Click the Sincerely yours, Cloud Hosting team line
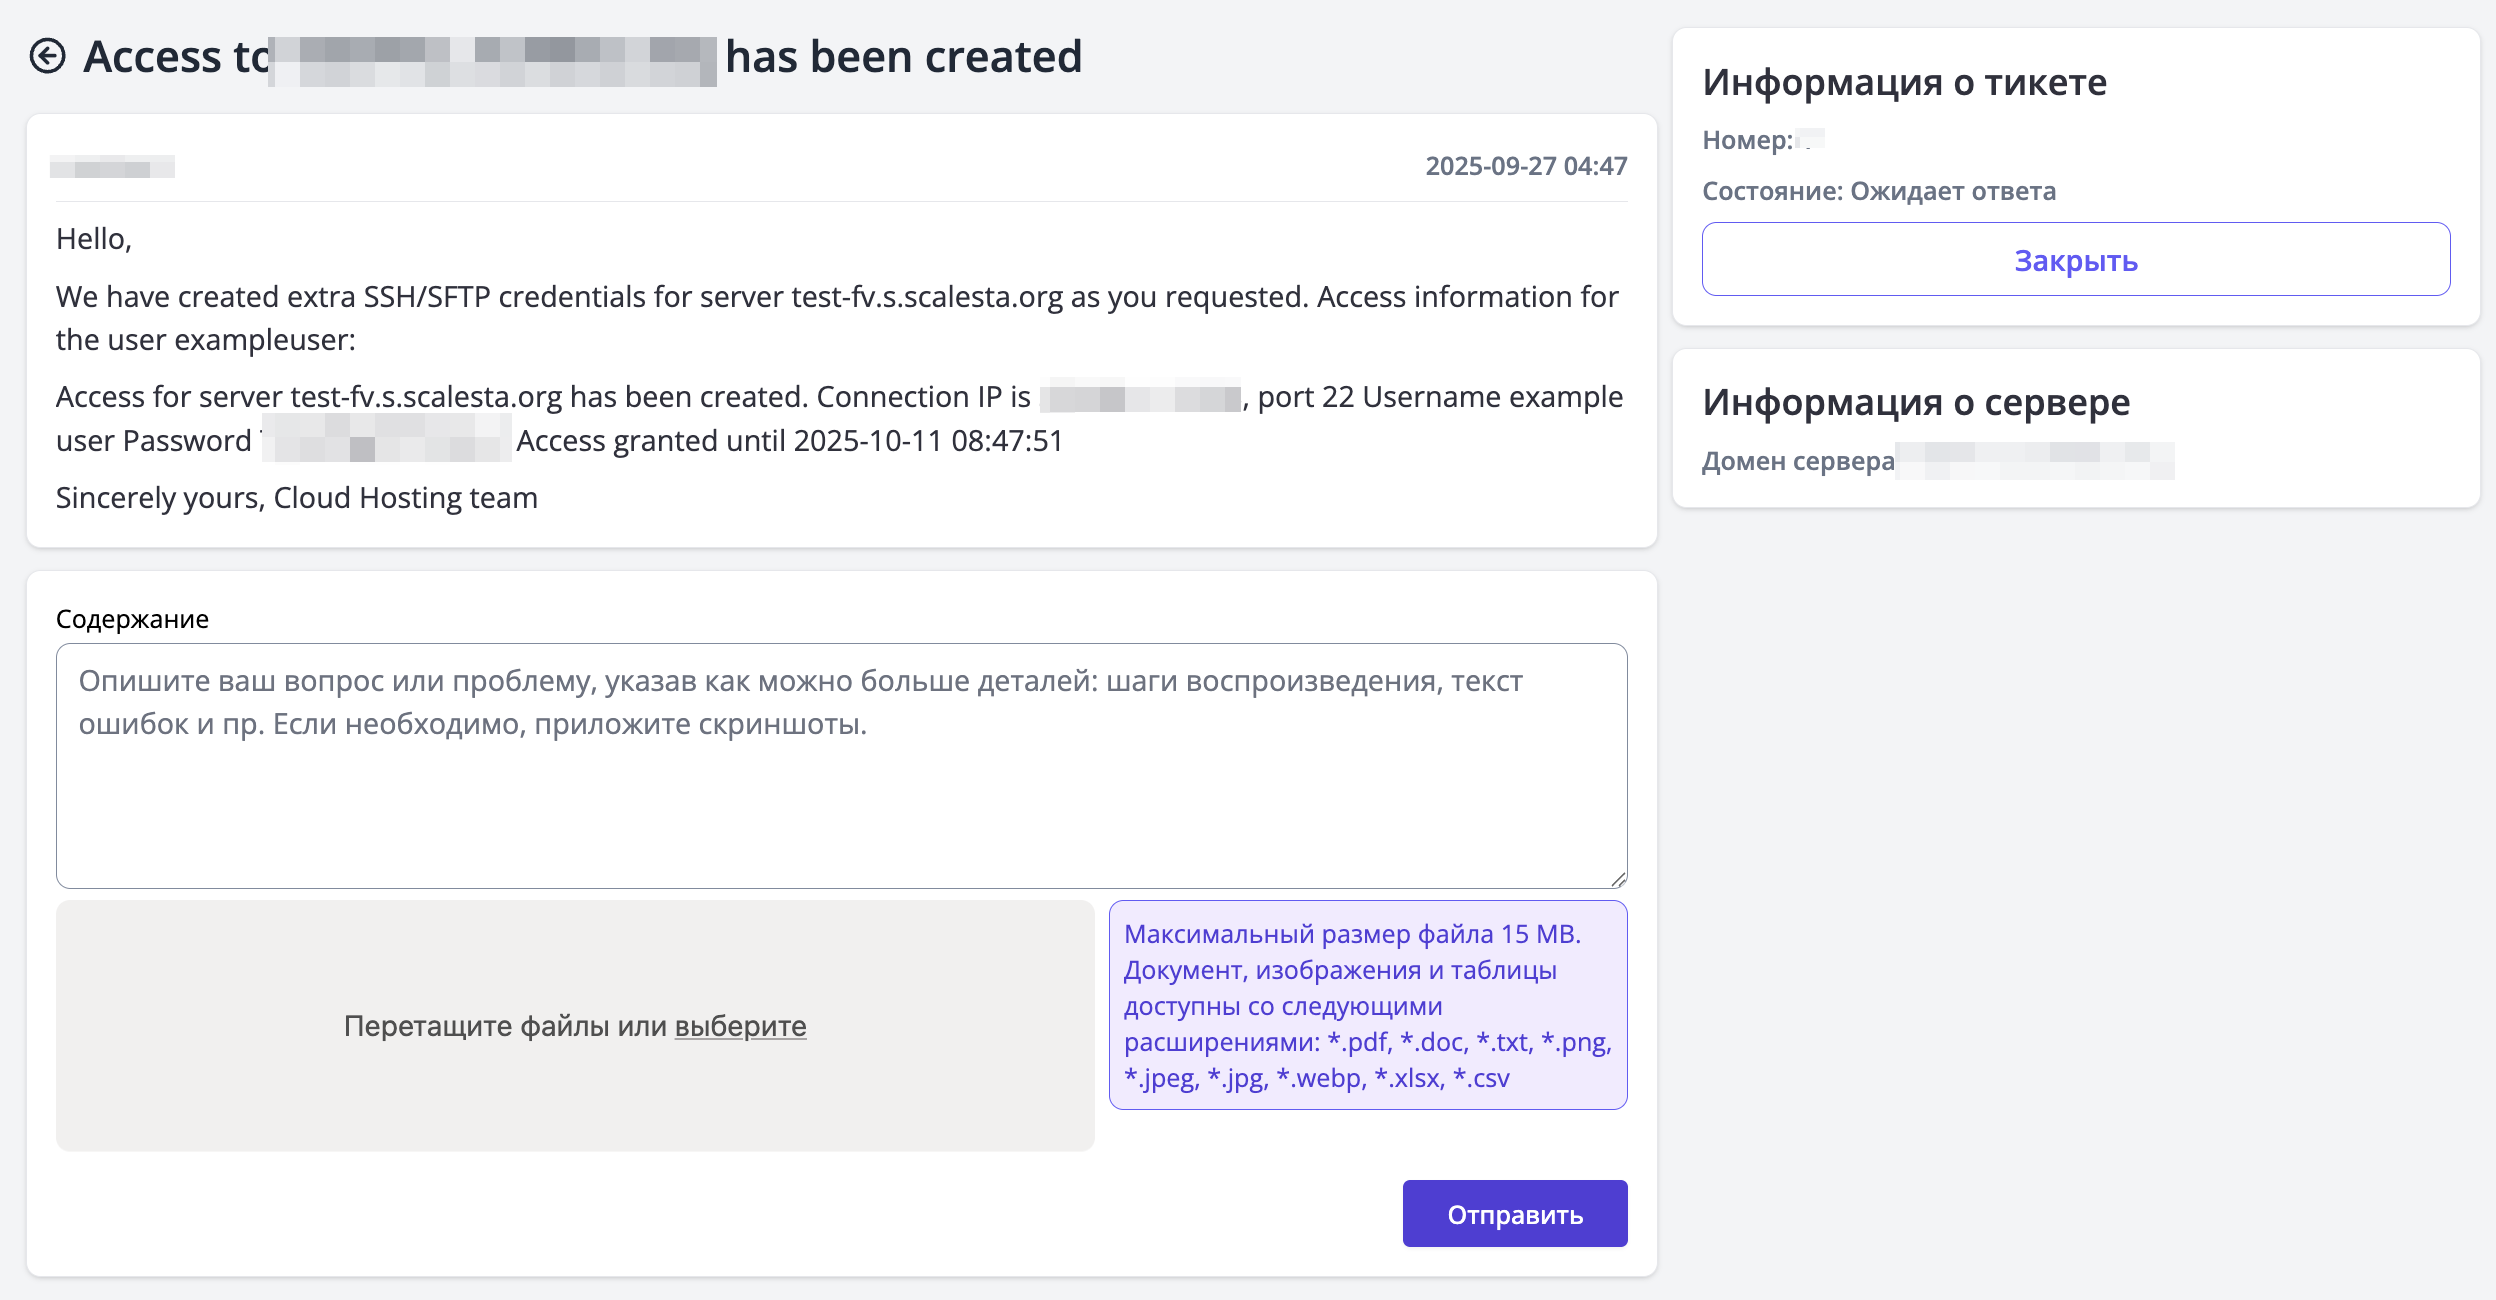2496x1300 pixels. (296, 498)
